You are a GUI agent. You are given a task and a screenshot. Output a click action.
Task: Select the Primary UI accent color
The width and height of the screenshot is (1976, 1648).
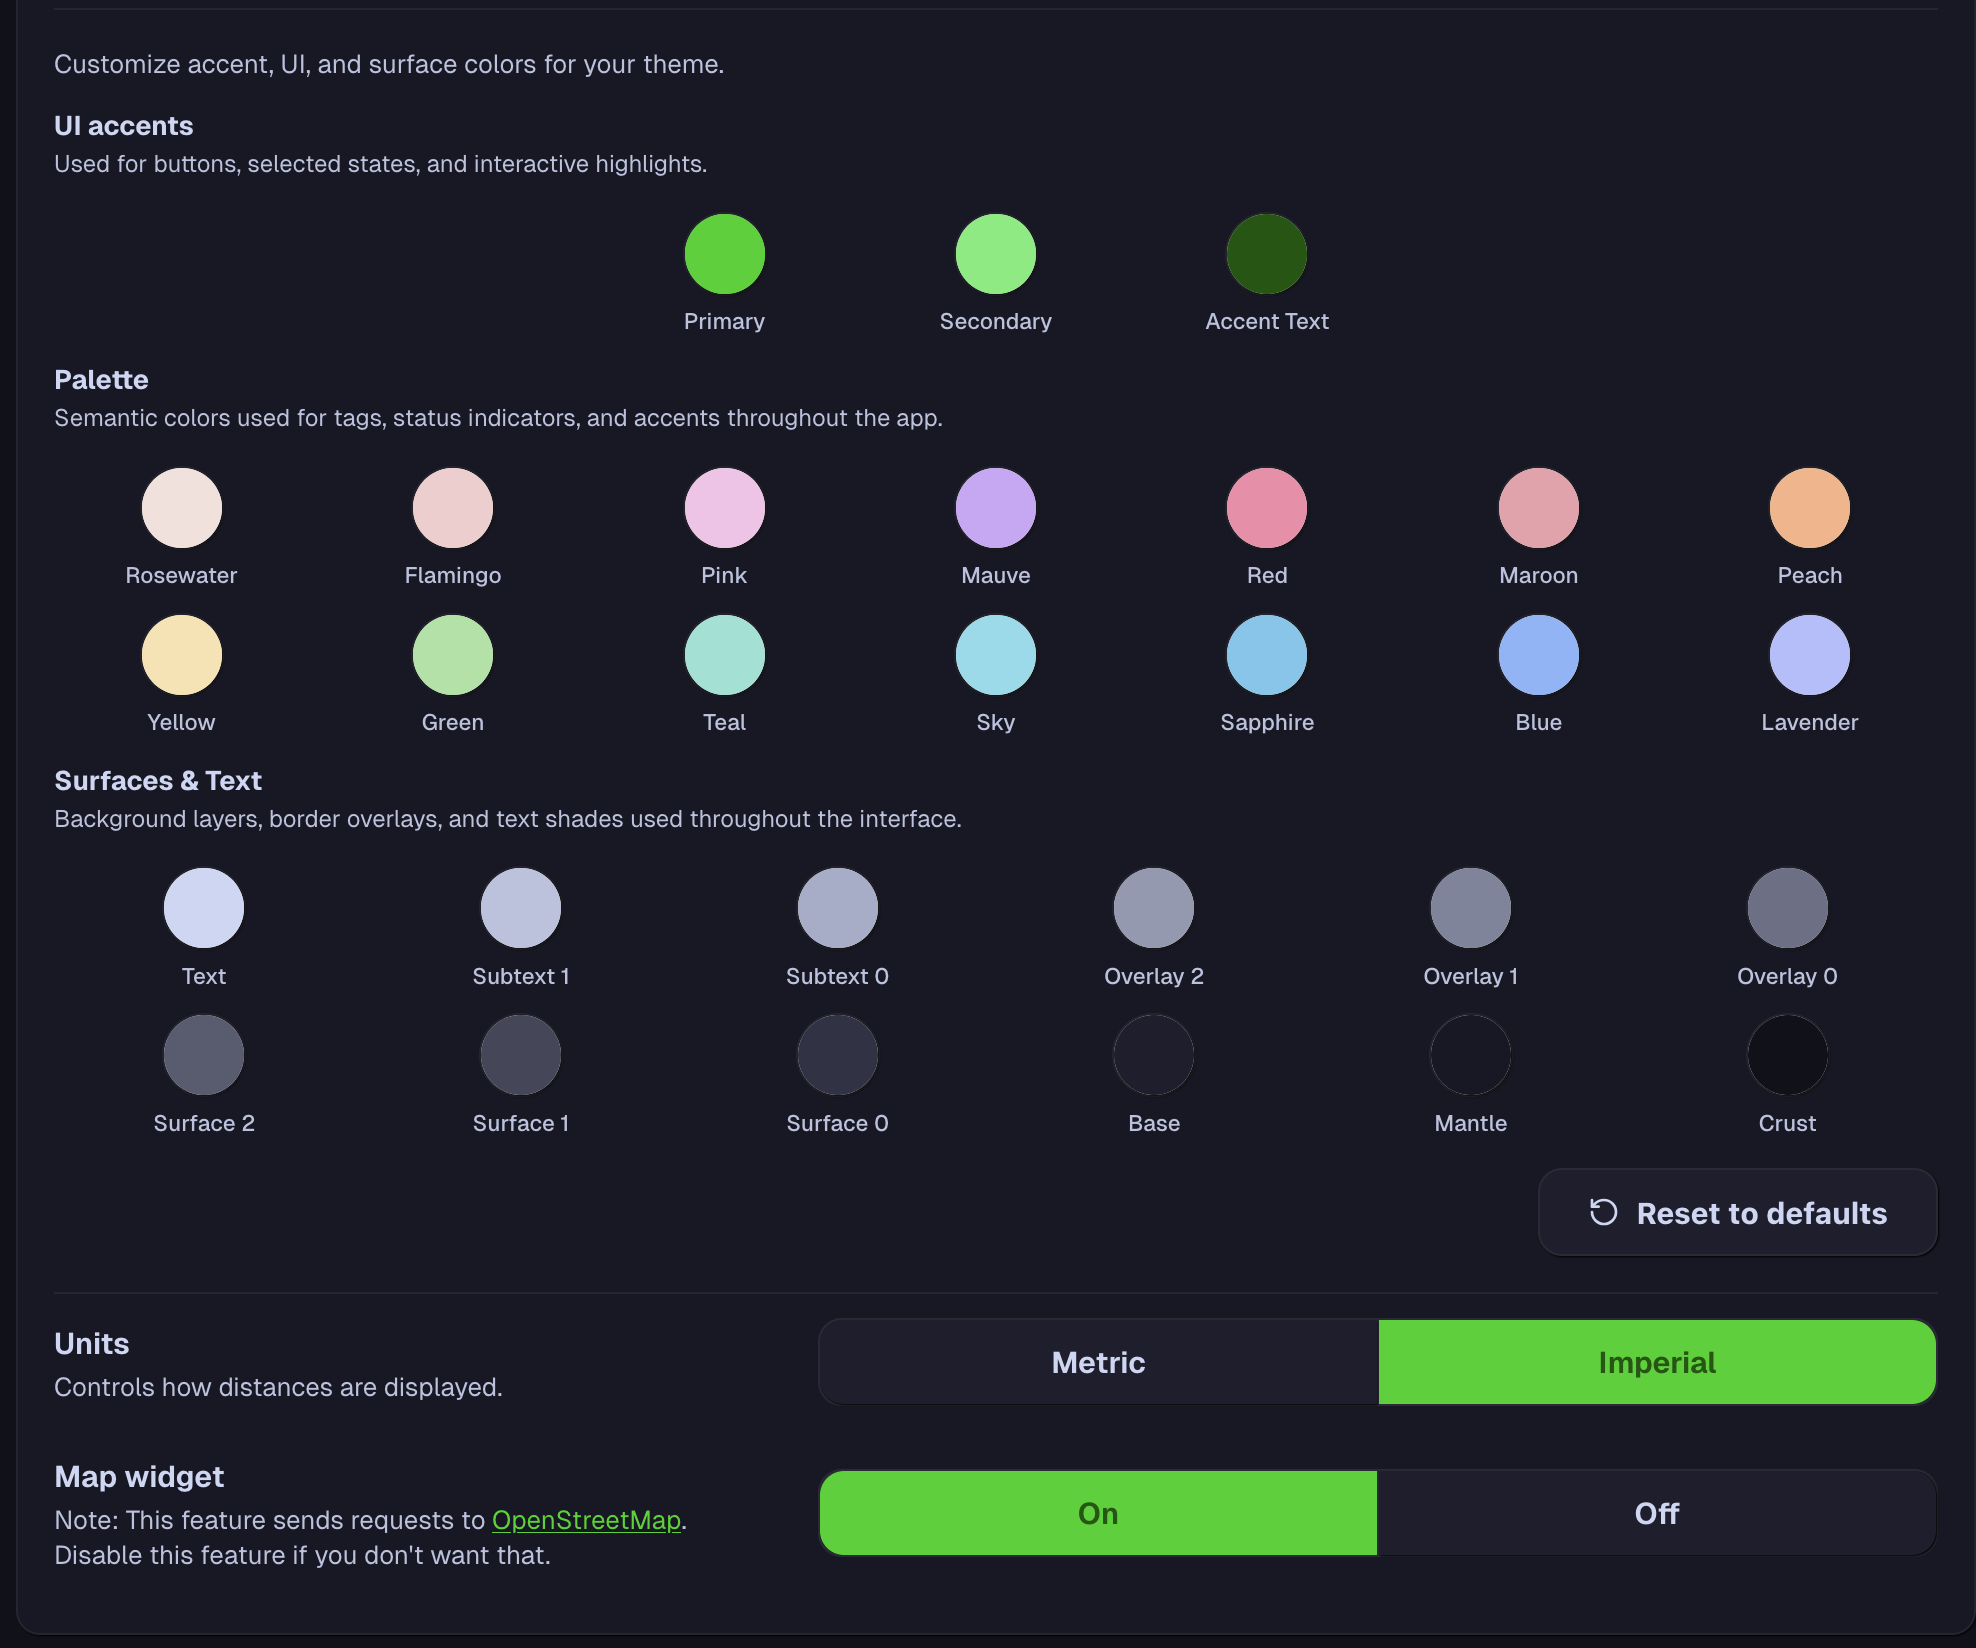724,253
